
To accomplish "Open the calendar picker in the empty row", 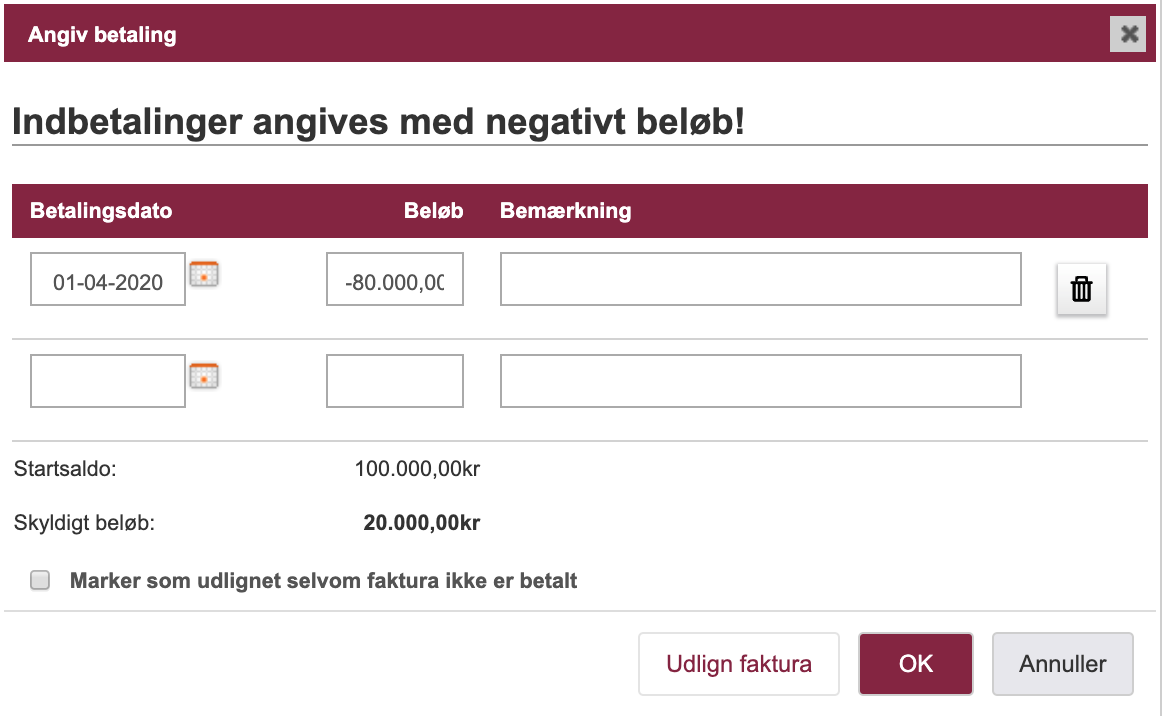I will (x=204, y=376).
